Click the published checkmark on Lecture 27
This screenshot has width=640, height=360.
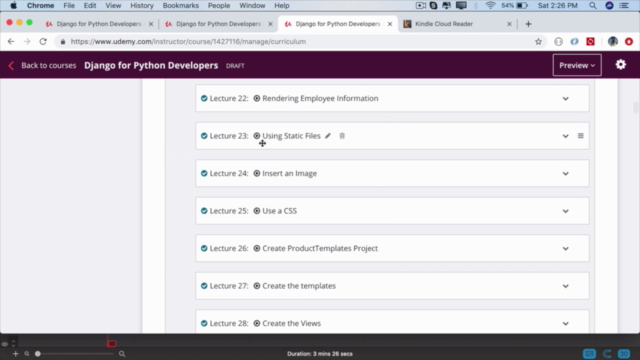click(204, 286)
